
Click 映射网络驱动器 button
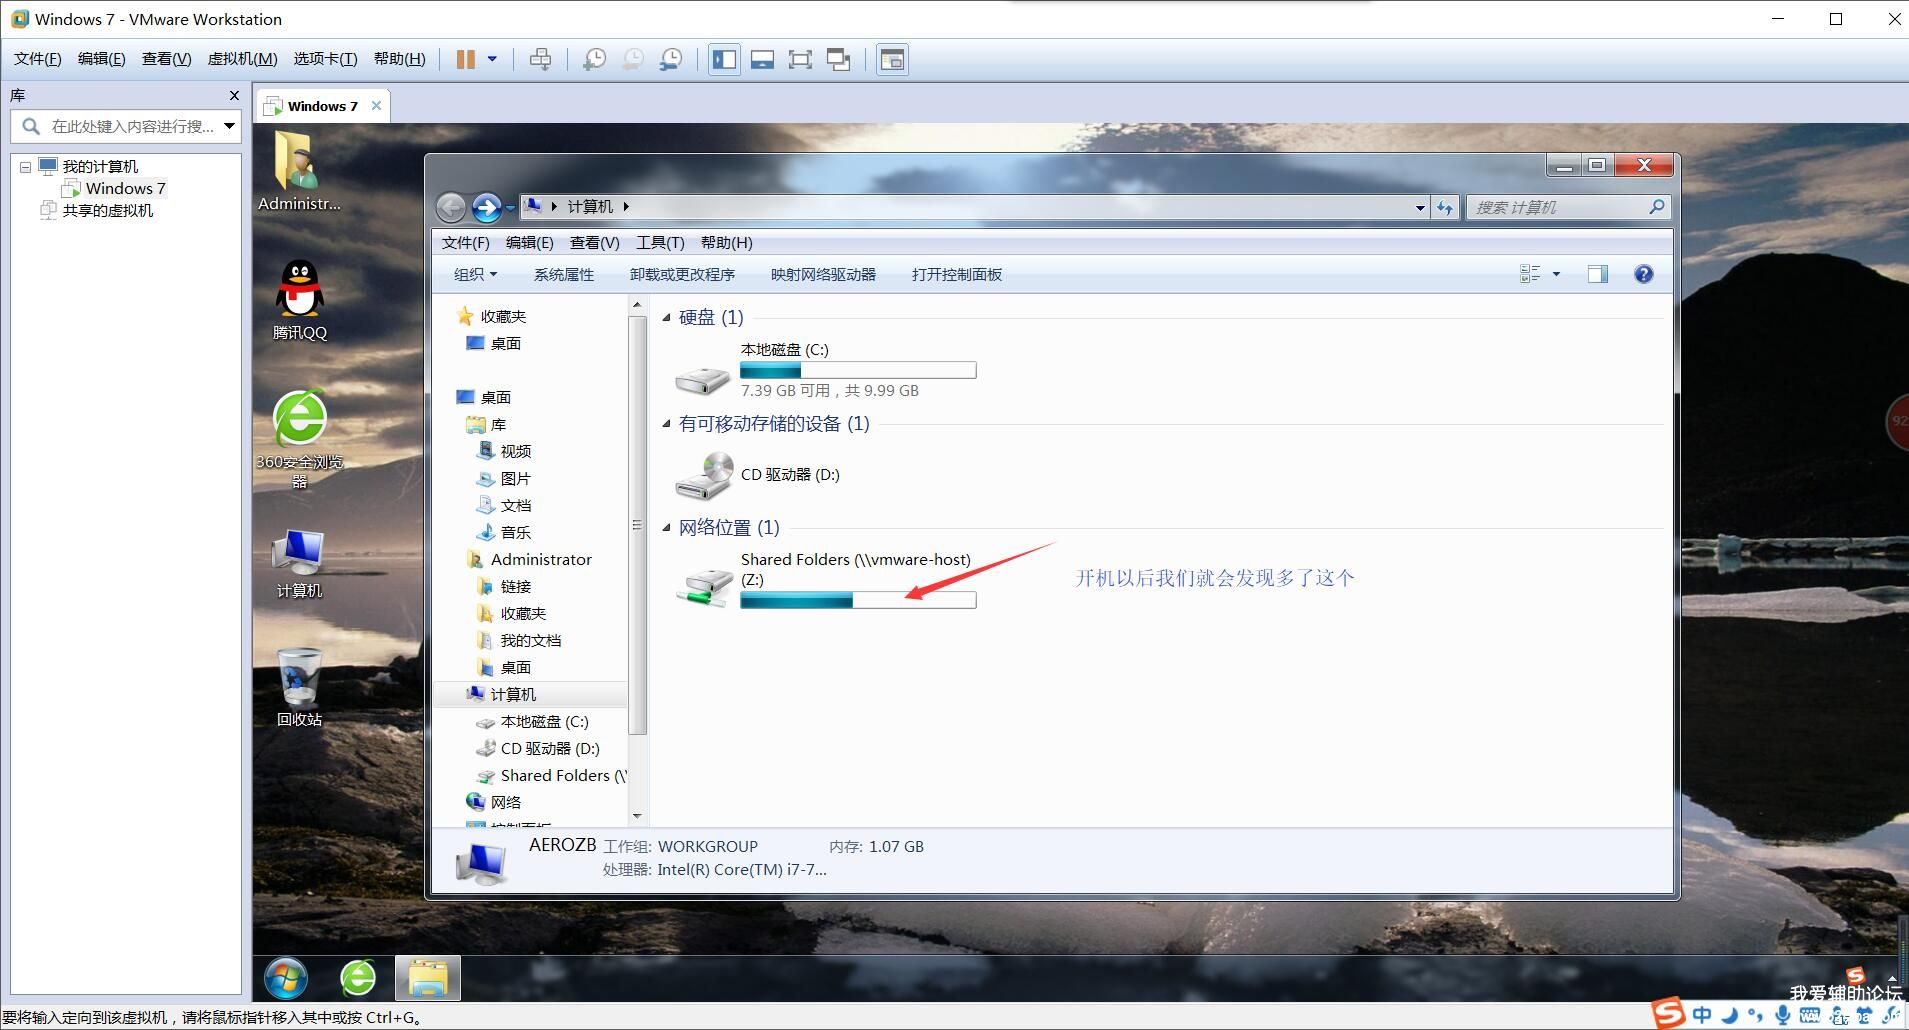[x=823, y=274]
